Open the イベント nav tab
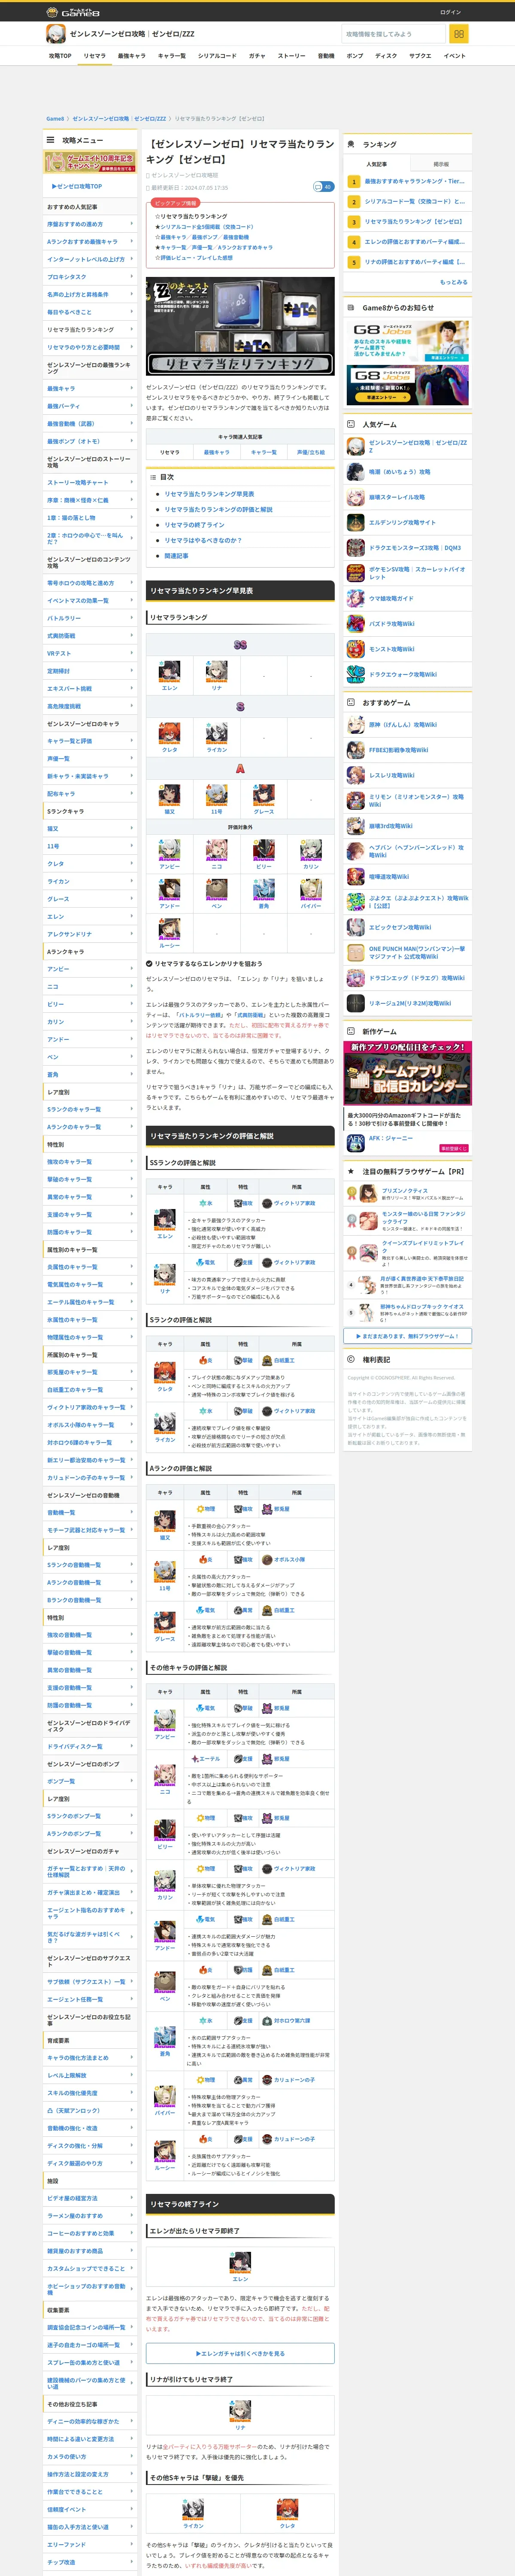 click(455, 56)
